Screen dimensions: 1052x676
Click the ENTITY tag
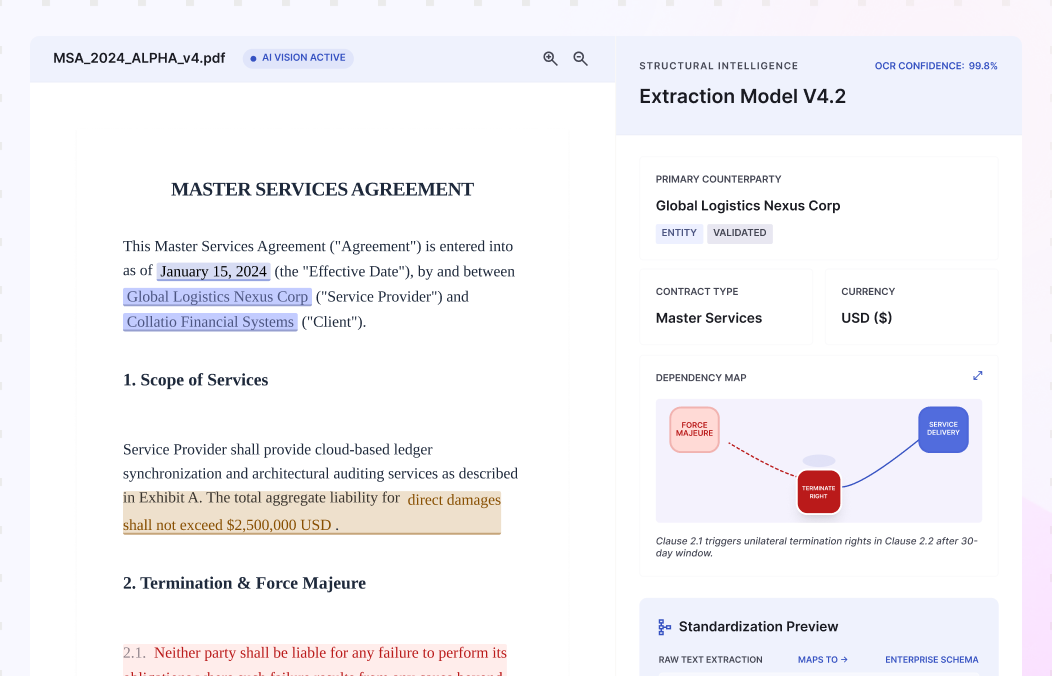[x=679, y=233]
